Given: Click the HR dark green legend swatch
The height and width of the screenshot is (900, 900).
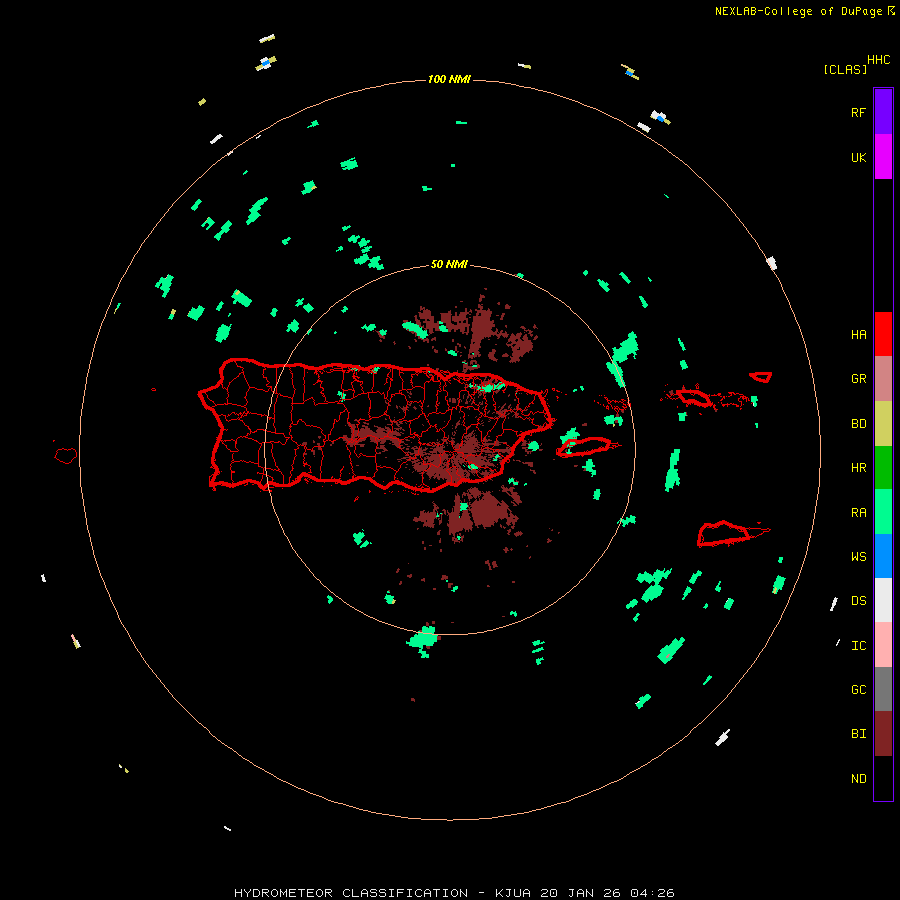Looking at the screenshot, I should (x=883, y=468).
